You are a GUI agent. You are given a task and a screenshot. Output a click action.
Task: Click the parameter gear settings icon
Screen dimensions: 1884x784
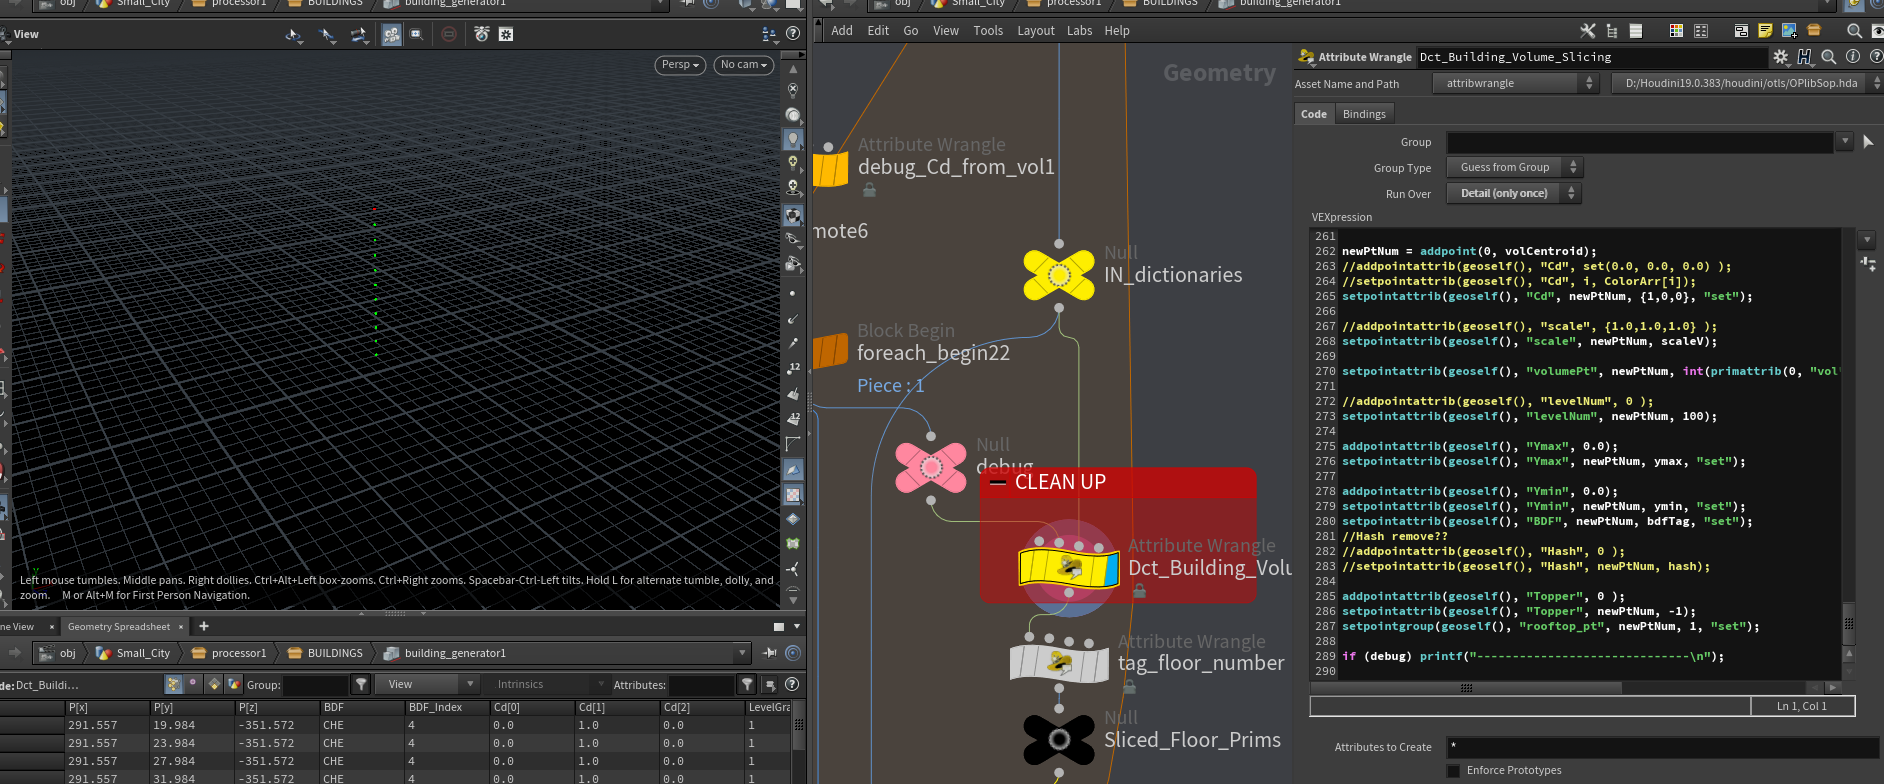(1780, 57)
